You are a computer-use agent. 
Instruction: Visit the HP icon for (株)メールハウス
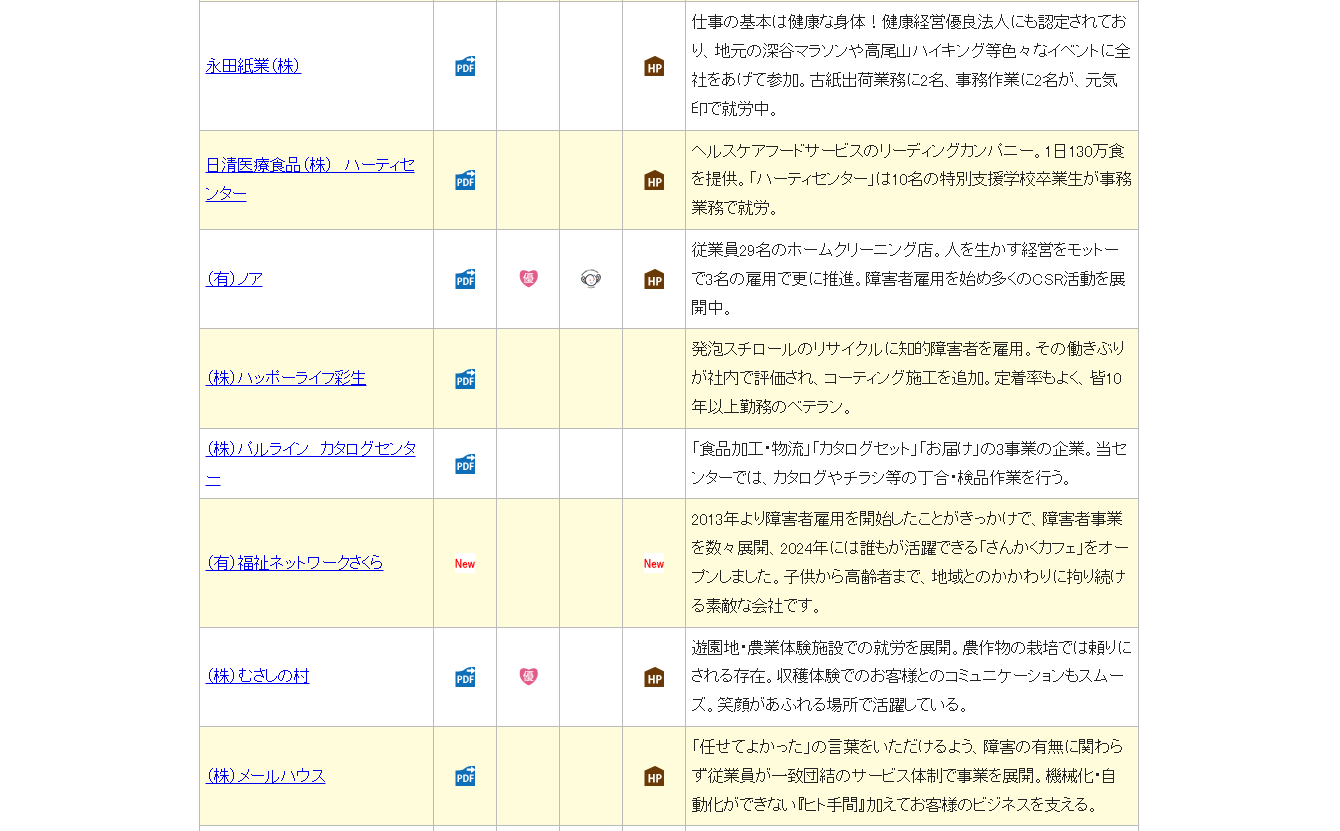(654, 776)
